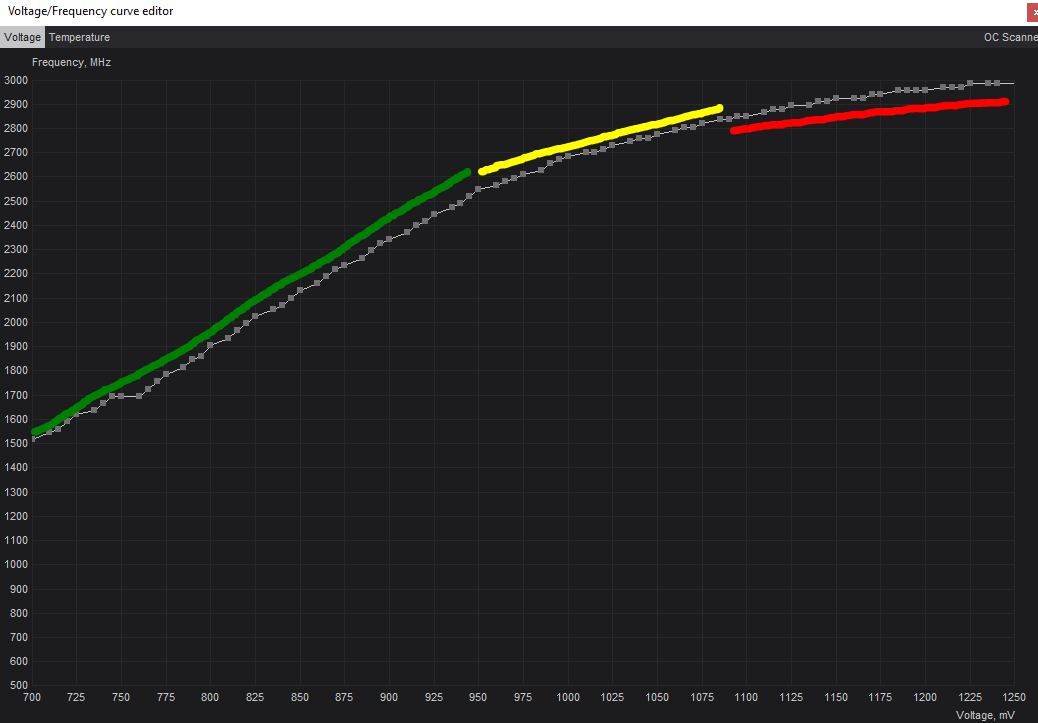Click the "Frequency, MHz" axis title

coord(71,62)
